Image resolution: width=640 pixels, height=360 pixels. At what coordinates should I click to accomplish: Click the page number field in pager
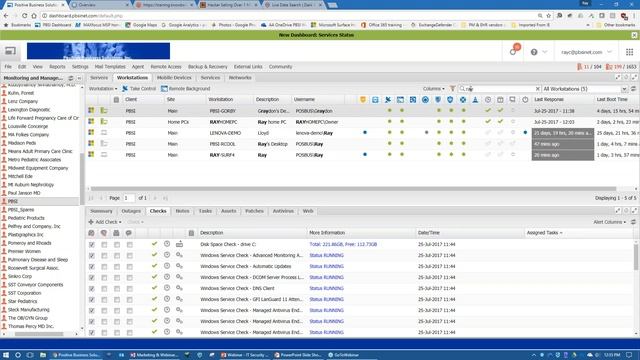coord(129,198)
